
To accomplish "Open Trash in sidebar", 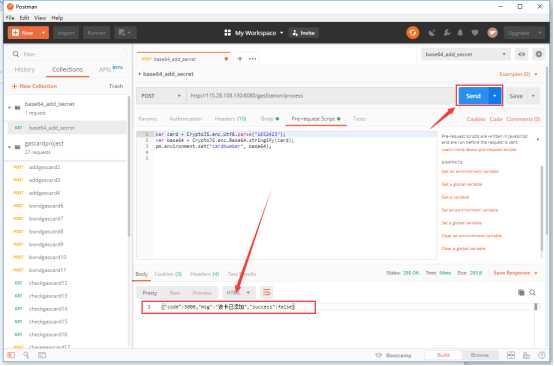I will coord(116,86).
